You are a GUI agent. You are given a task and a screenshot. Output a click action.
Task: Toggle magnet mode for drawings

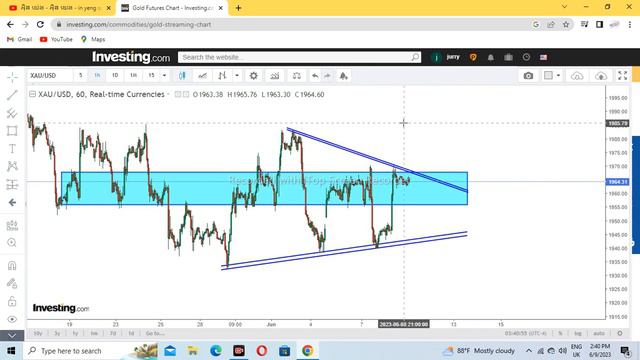click(x=12, y=266)
